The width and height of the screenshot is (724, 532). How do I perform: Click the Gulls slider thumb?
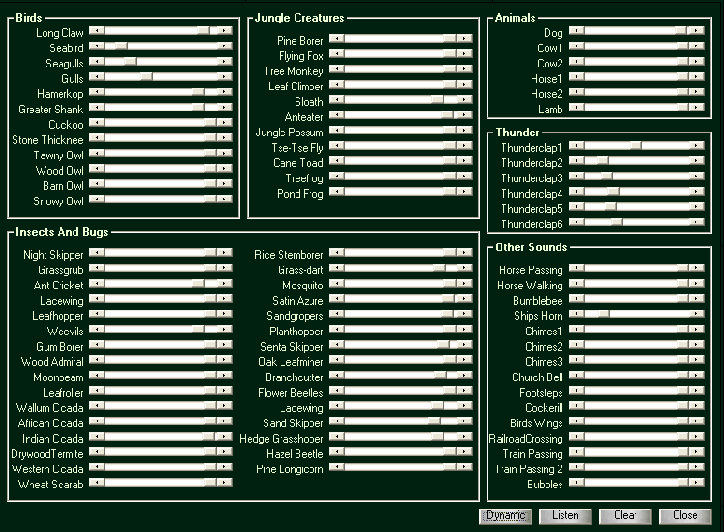pyautogui.click(x=146, y=76)
